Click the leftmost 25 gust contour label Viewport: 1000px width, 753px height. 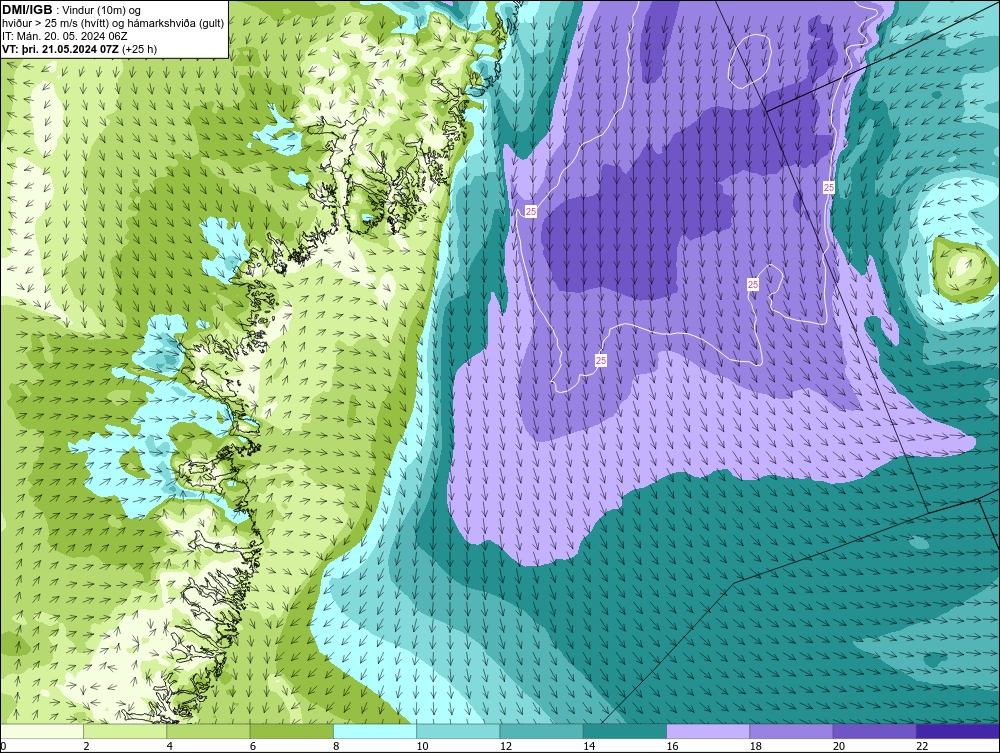531,212
